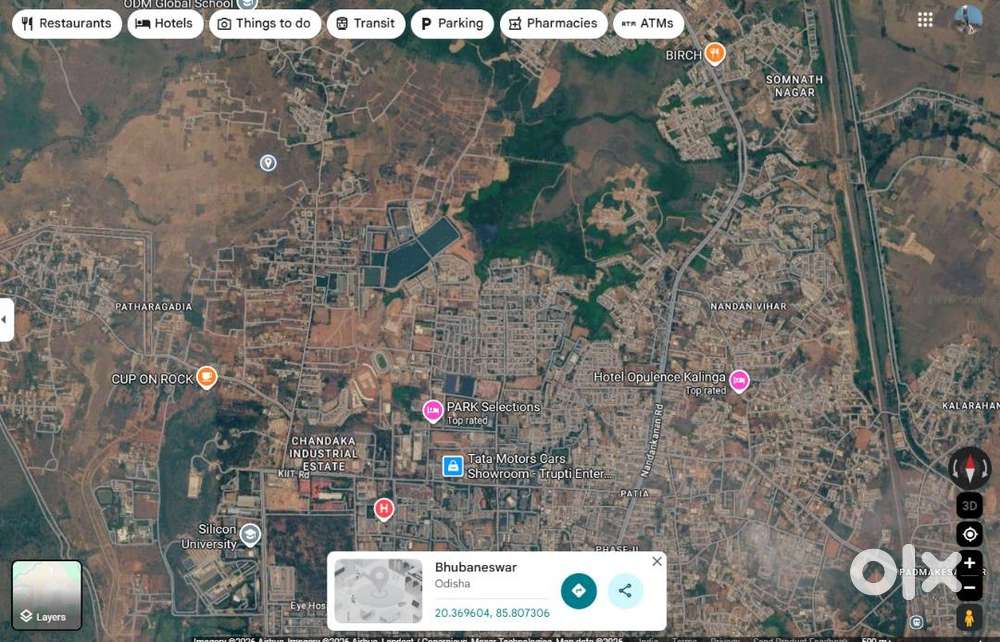Screen dimensions: 1000x642
Task: Select the CHANDAKA INDUSTRIAL ESTATE label
Action: 323,453
